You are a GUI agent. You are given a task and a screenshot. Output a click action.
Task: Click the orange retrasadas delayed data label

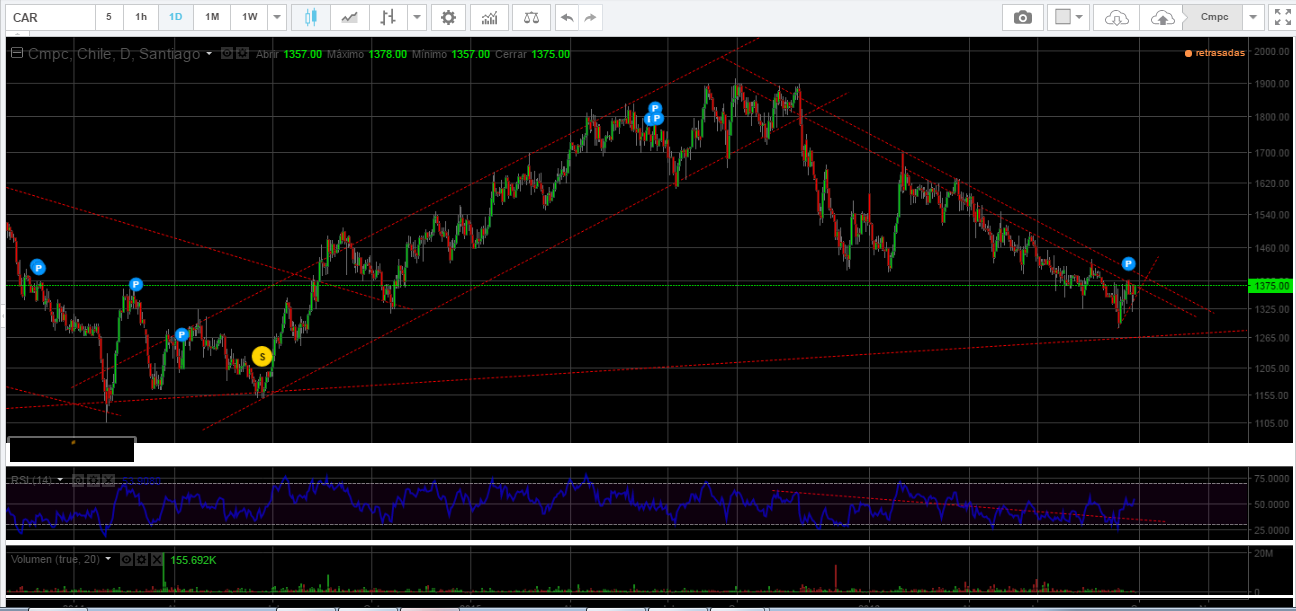1214,53
